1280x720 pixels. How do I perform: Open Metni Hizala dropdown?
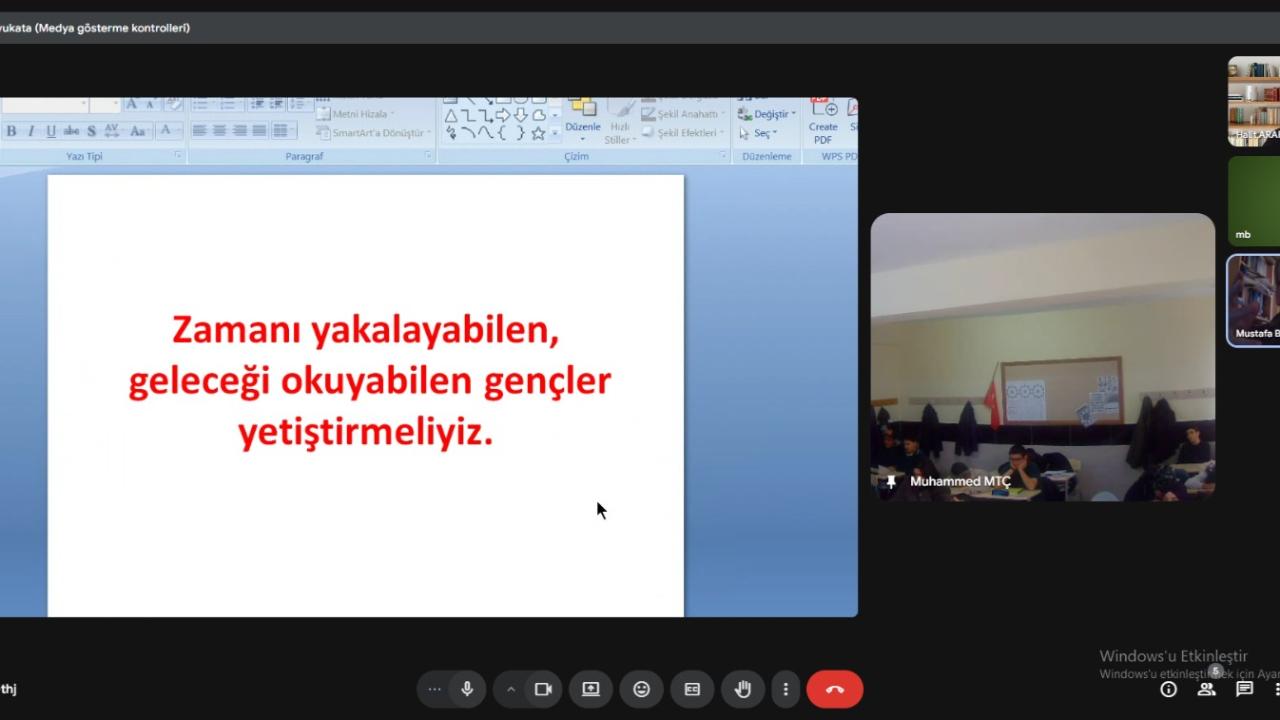(357, 114)
